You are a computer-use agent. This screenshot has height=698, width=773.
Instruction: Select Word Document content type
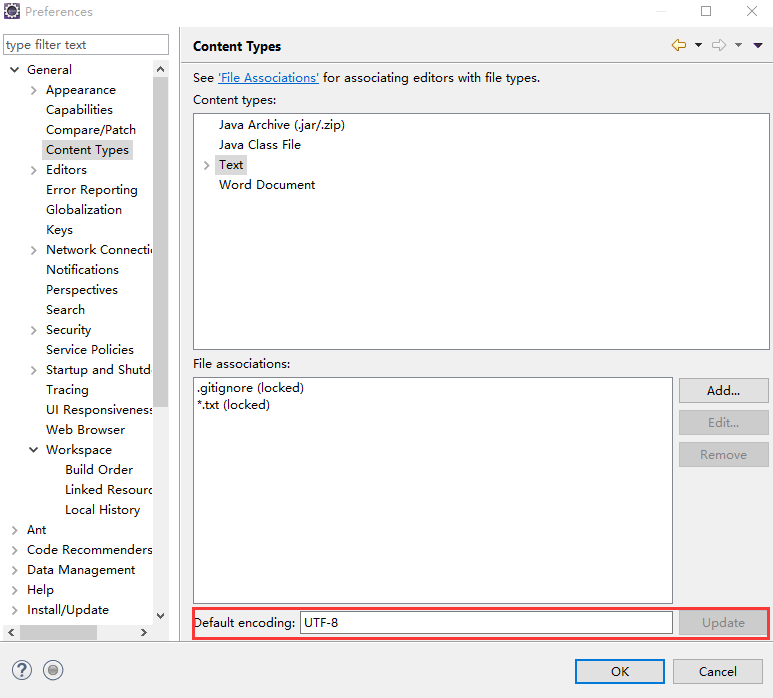point(267,185)
